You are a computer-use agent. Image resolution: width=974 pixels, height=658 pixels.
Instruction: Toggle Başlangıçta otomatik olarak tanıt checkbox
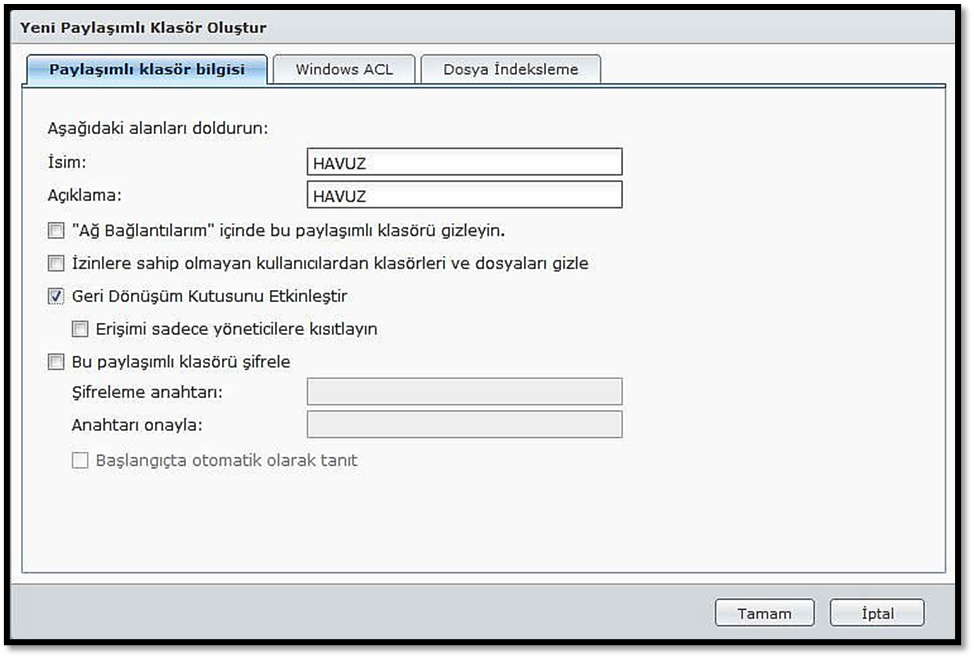tap(80, 461)
